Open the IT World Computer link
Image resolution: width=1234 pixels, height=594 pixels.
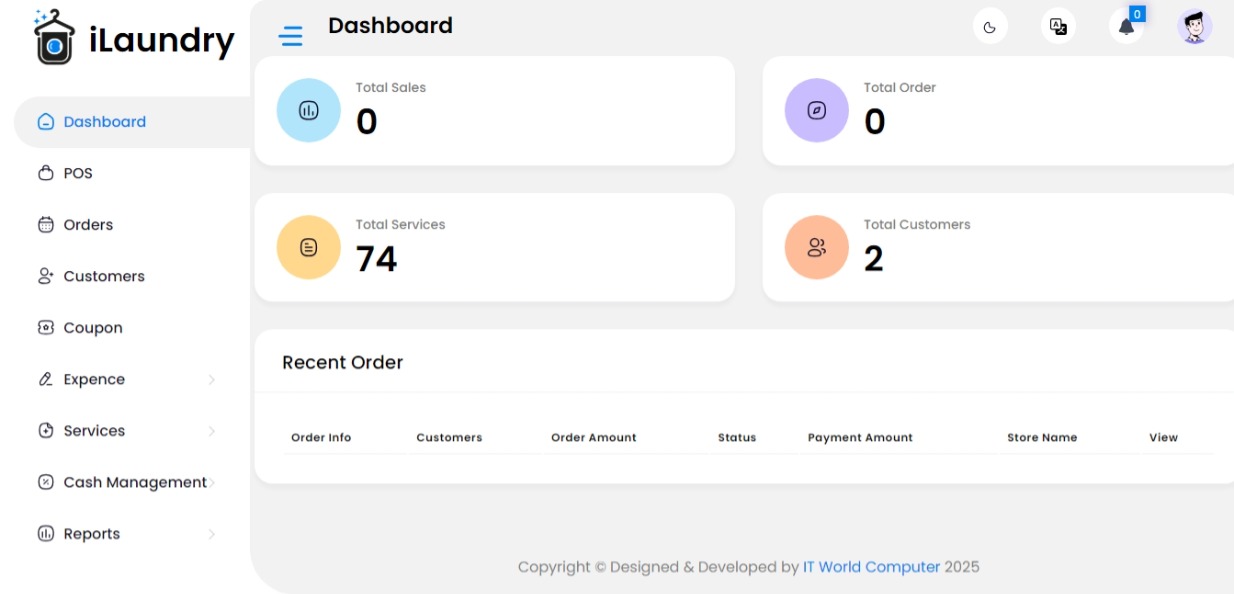[x=871, y=567]
